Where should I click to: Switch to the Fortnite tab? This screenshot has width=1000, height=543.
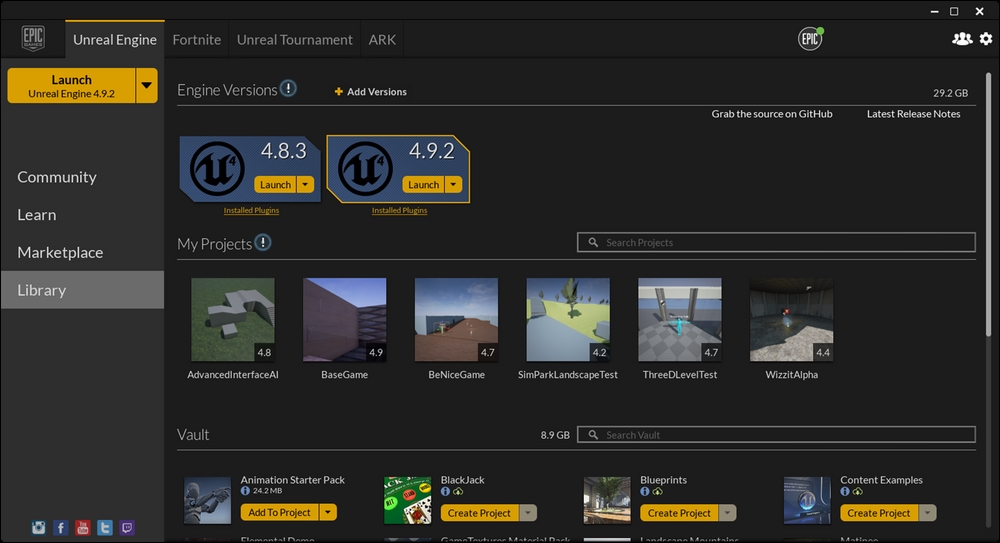coord(196,40)
